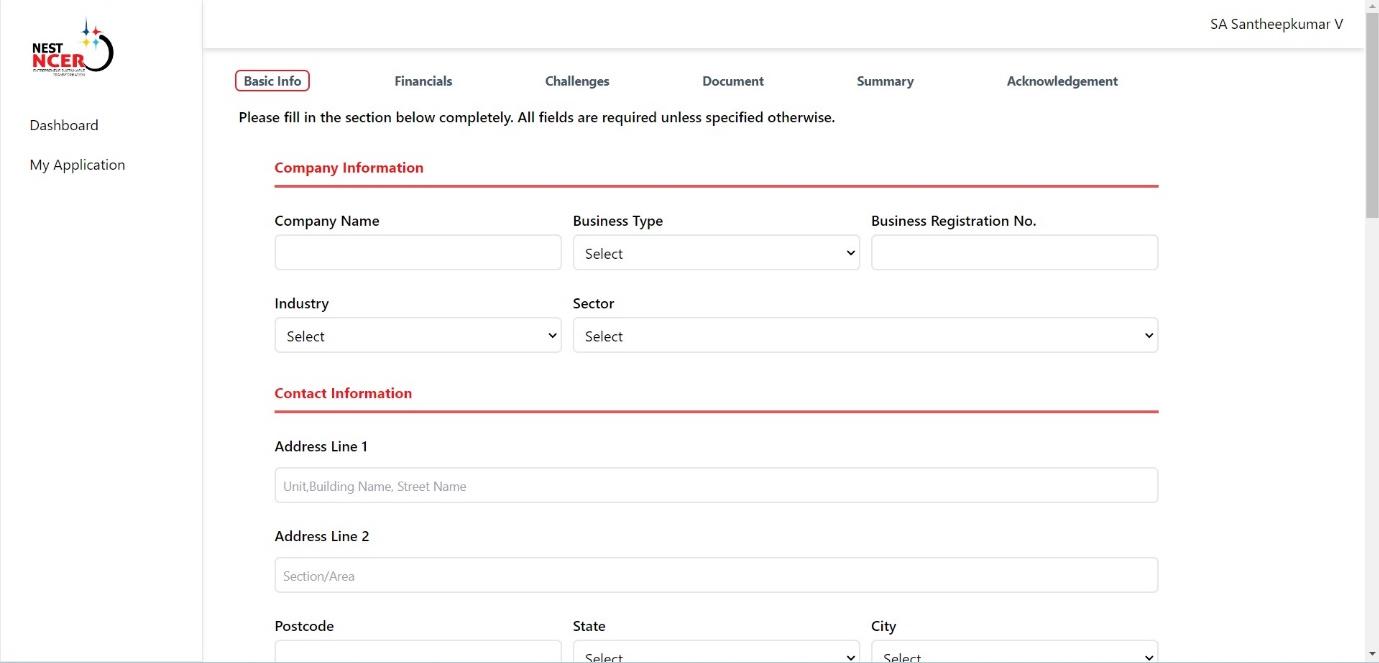The height and width of the screenshot is (663, 1379).
Task: Expand the Business Type dropdown
Action: (x=715, y=253)
